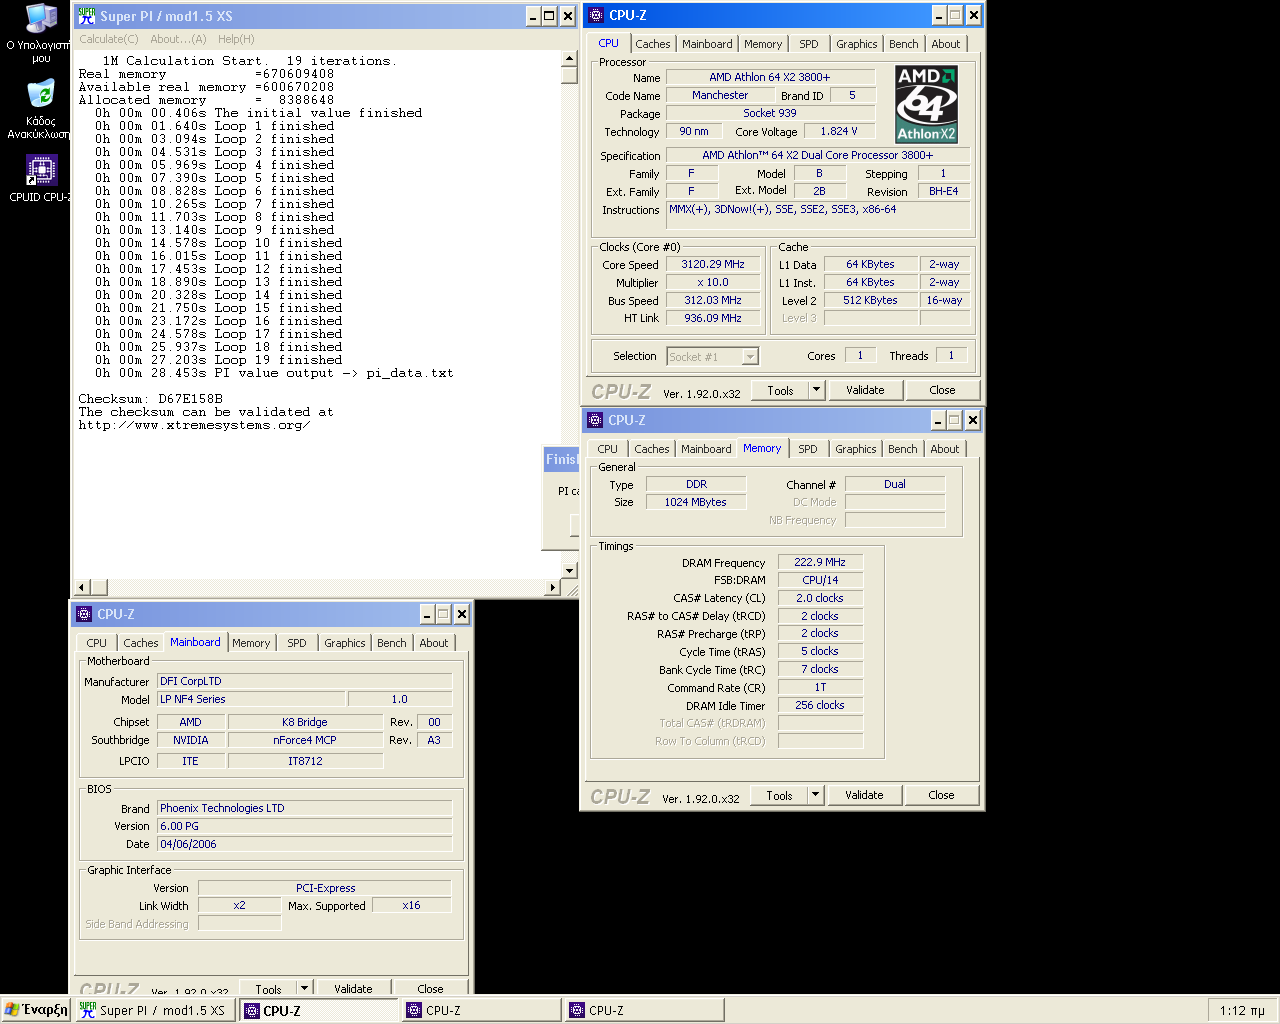
Task: Open About tab in CPU window
Action: tap(946, 44)
